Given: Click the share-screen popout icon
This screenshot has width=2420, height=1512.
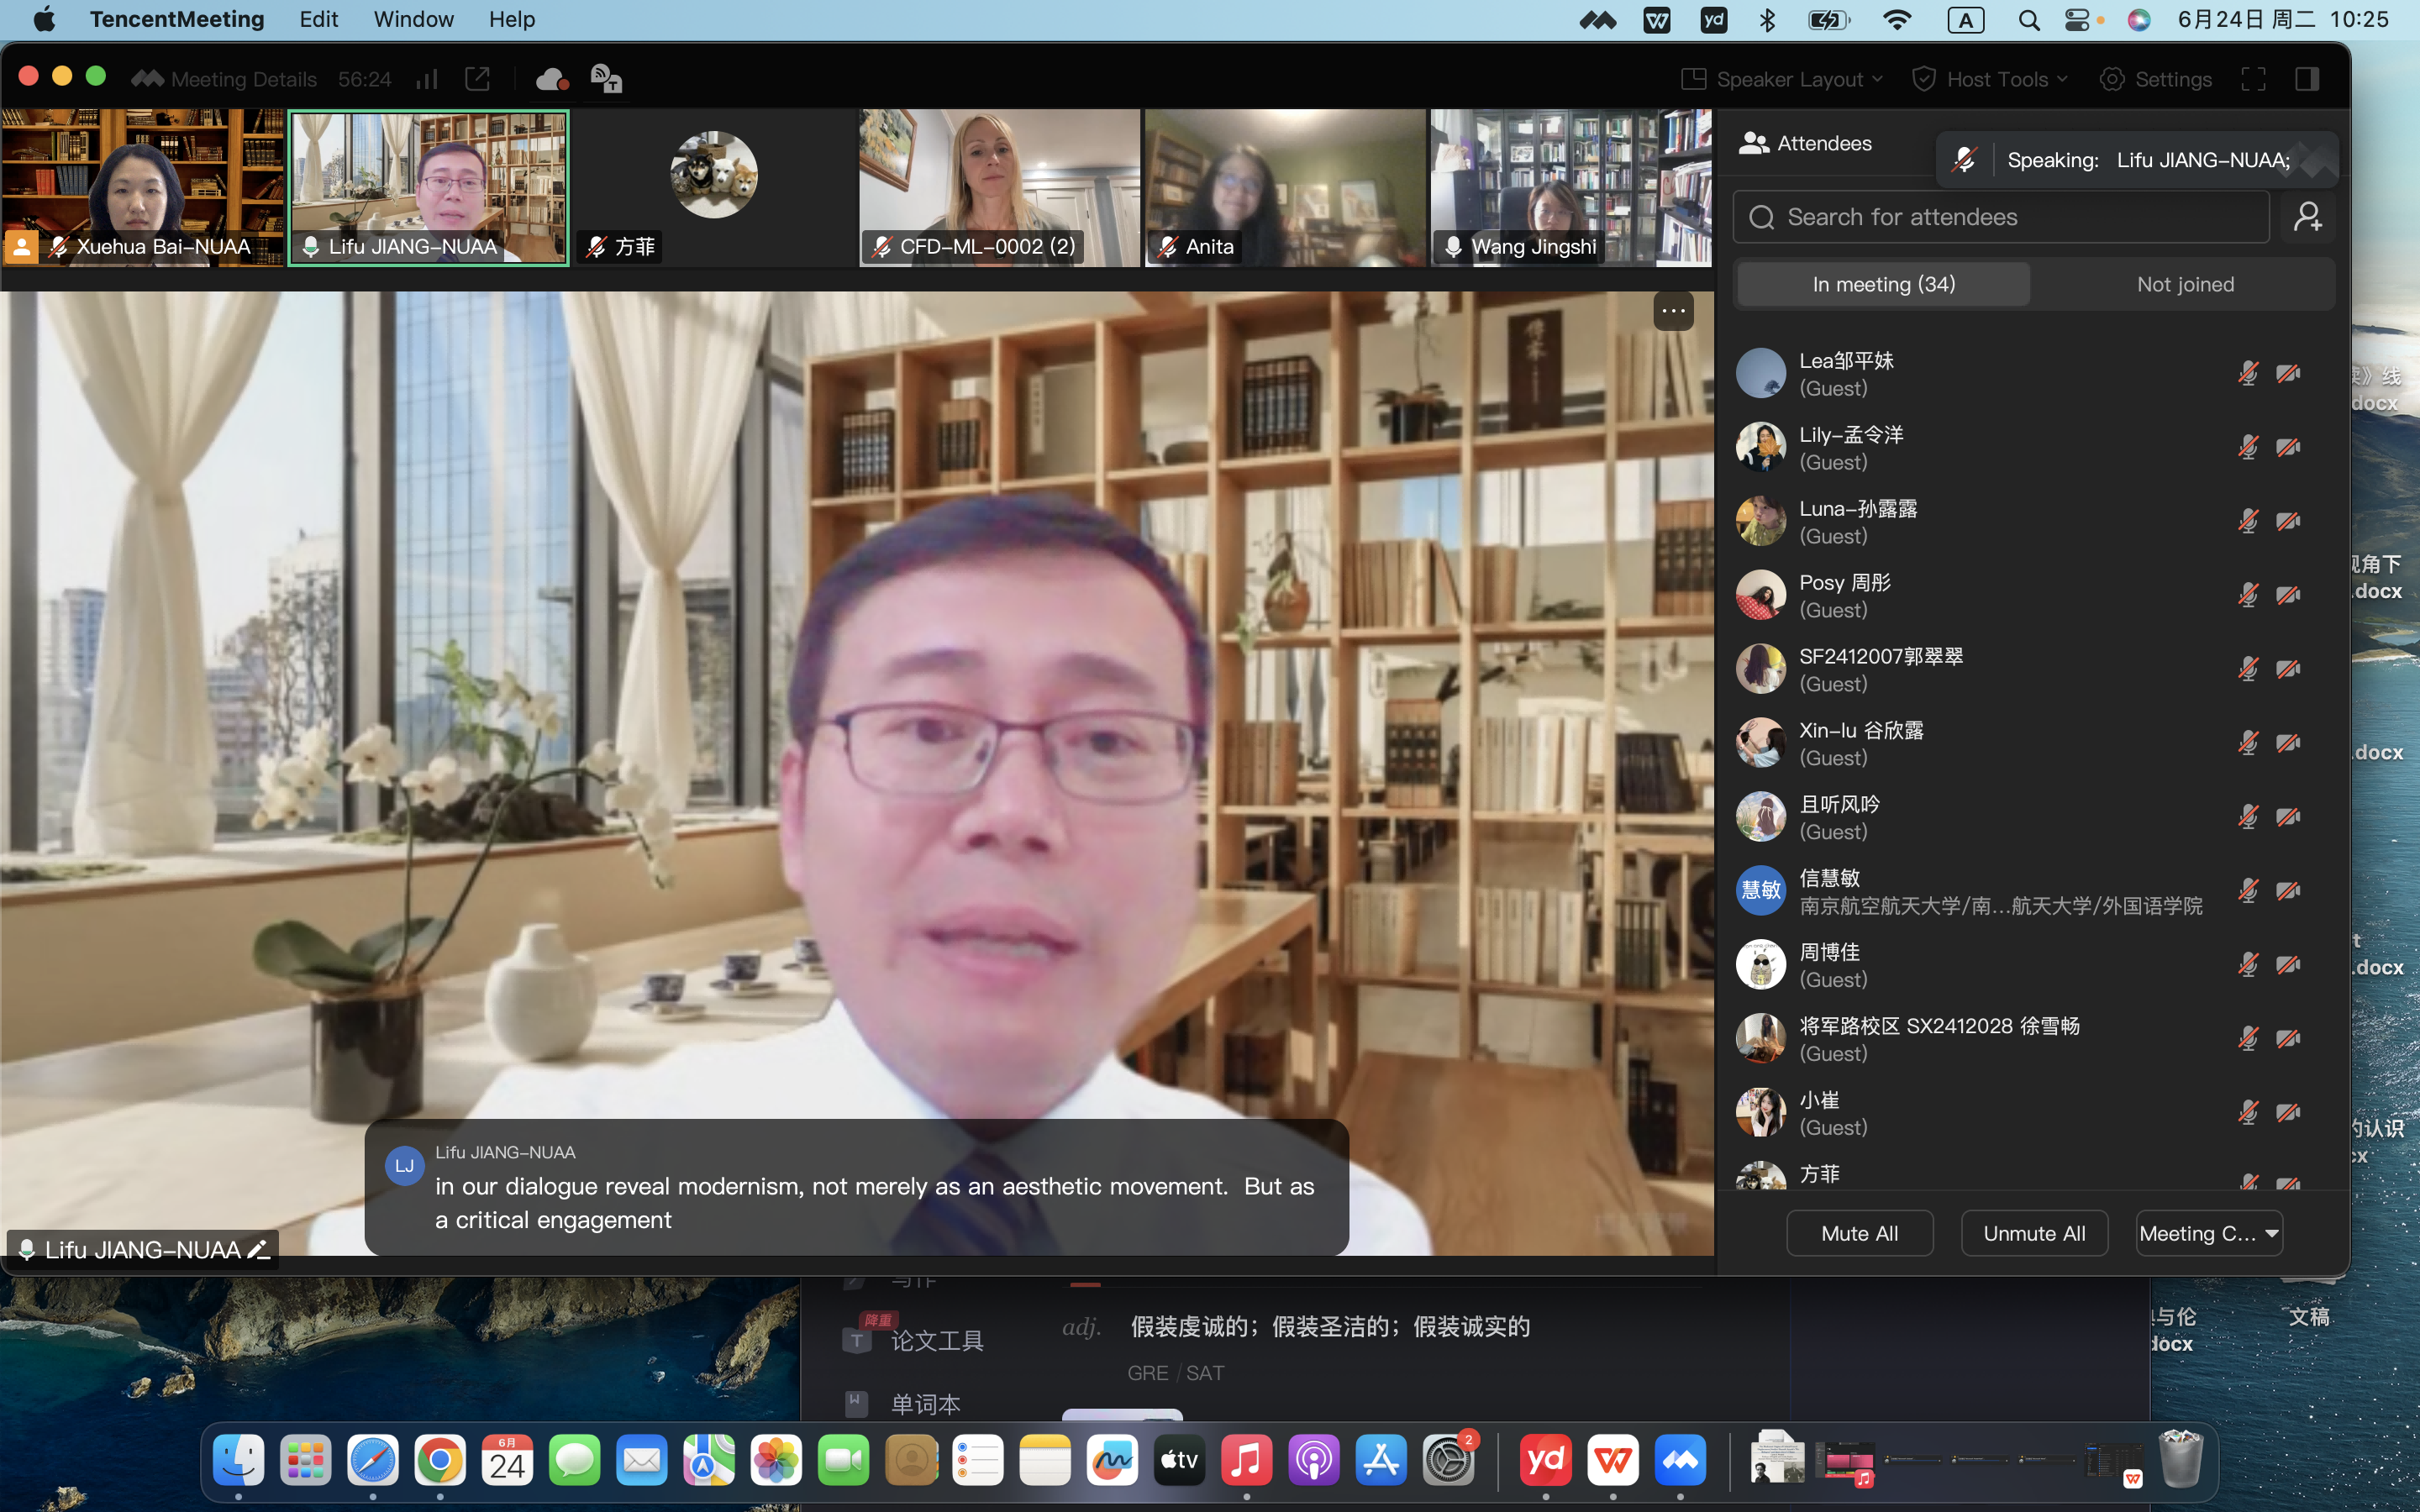Looking at the screenshot, I should (478, 79).
